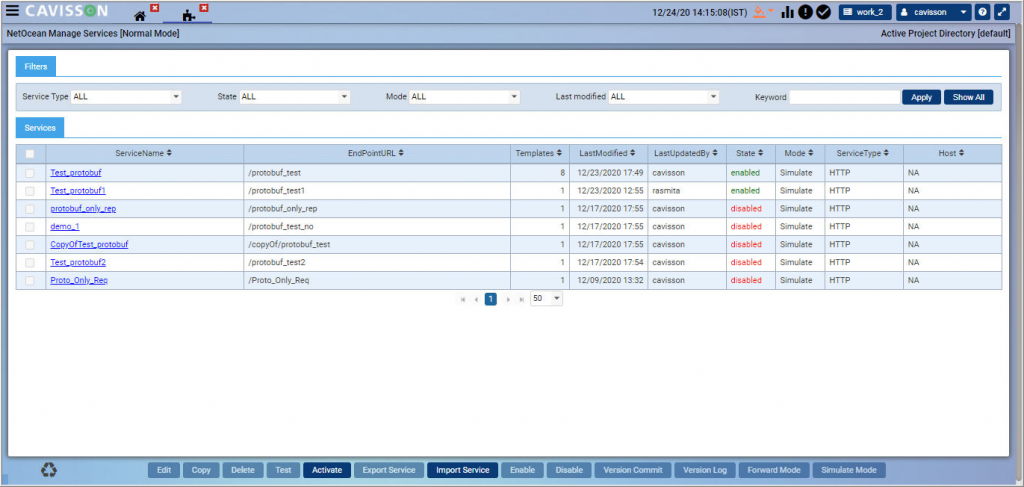
Task: Go to first page in paginator
Action: click(463, 299)
